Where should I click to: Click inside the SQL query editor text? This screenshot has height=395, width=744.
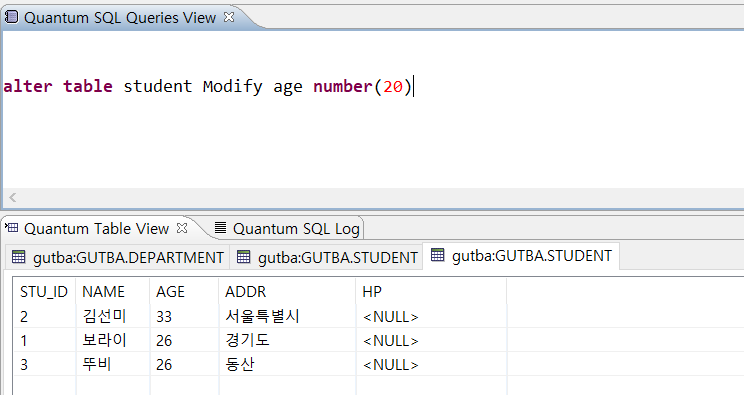coord(209,86)
